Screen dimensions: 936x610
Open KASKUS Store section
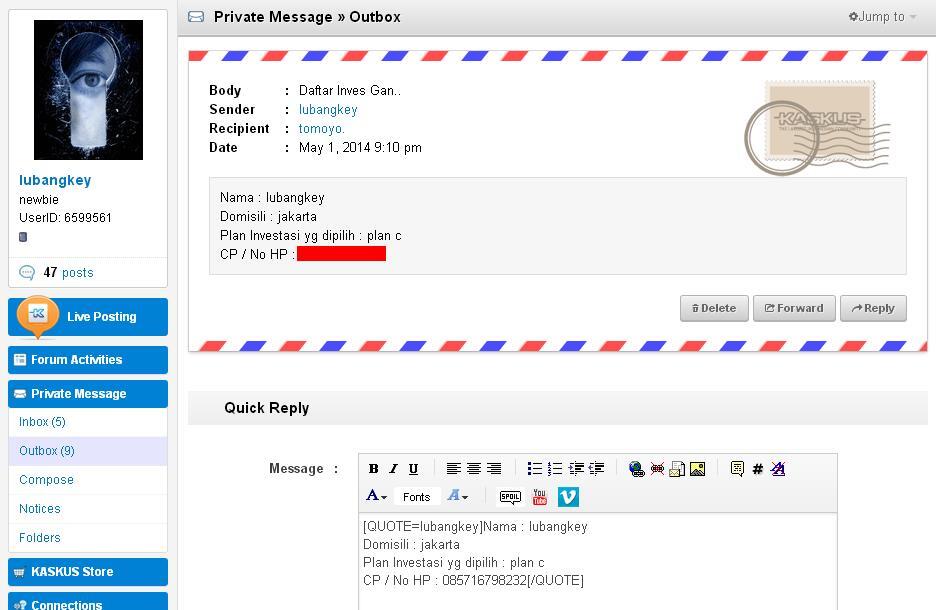pyautogui.click(x=88, y=572)
